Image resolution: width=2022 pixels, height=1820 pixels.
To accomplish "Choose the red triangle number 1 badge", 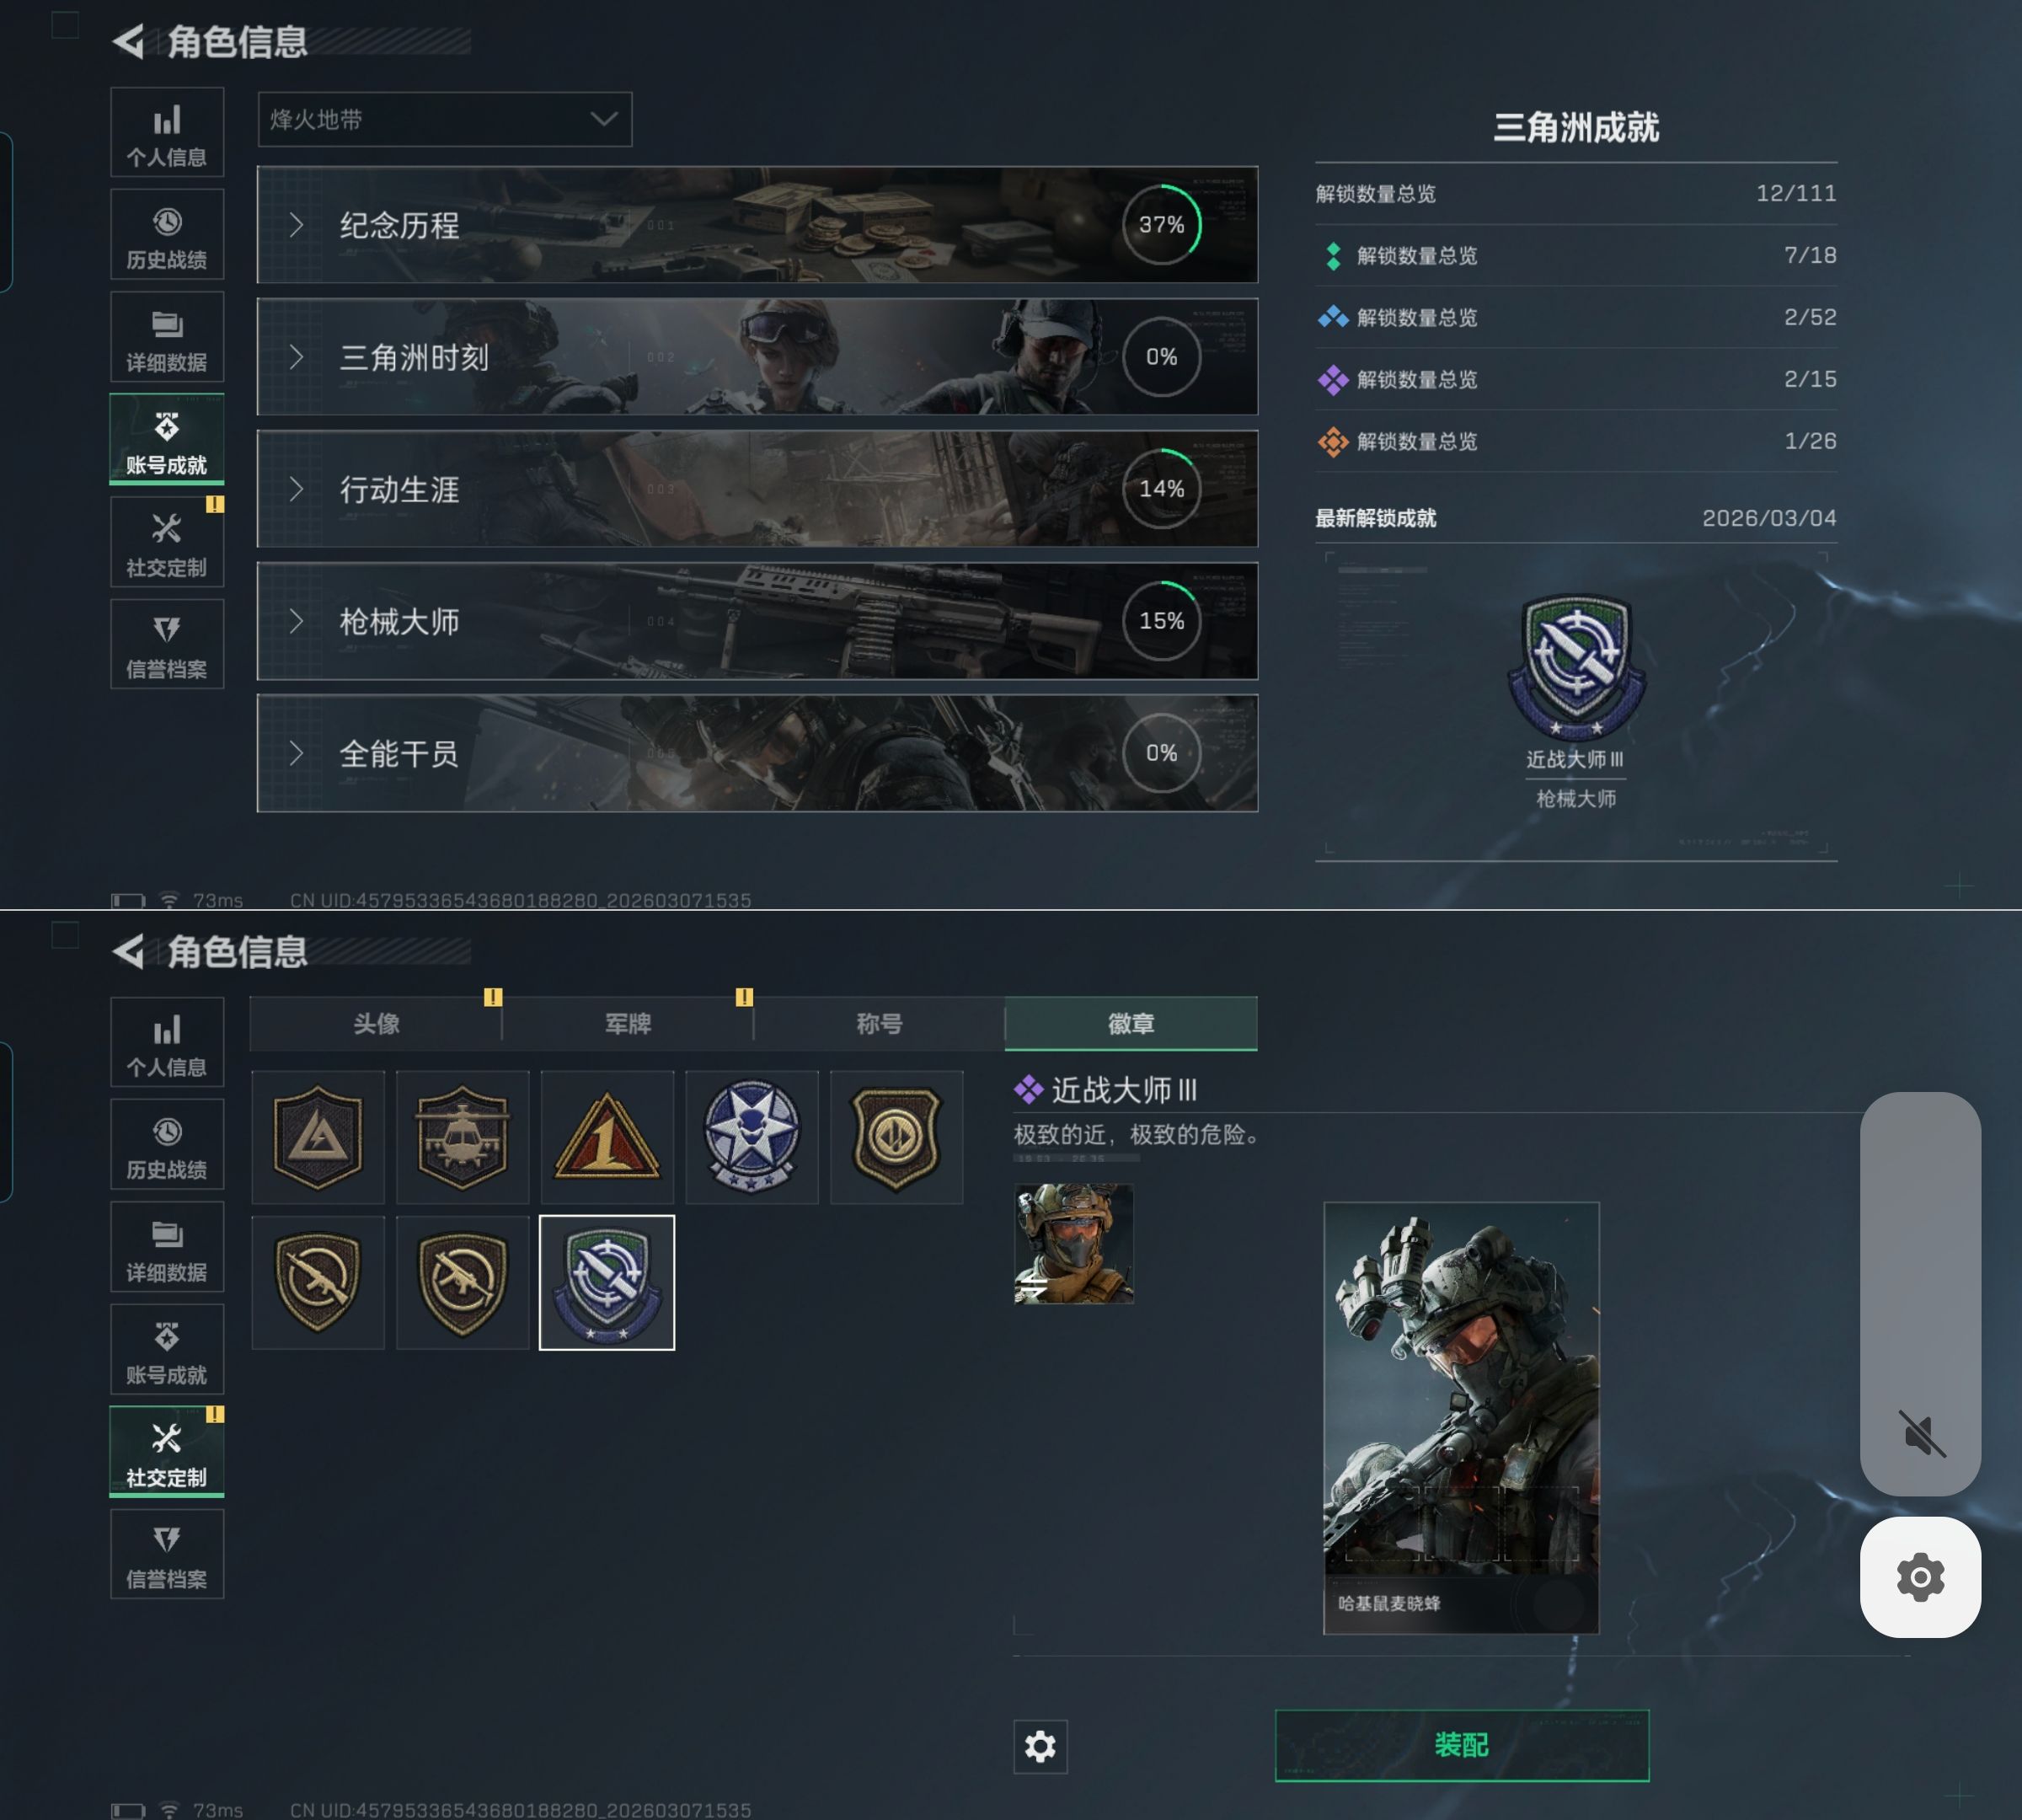I will point(607,1137).
